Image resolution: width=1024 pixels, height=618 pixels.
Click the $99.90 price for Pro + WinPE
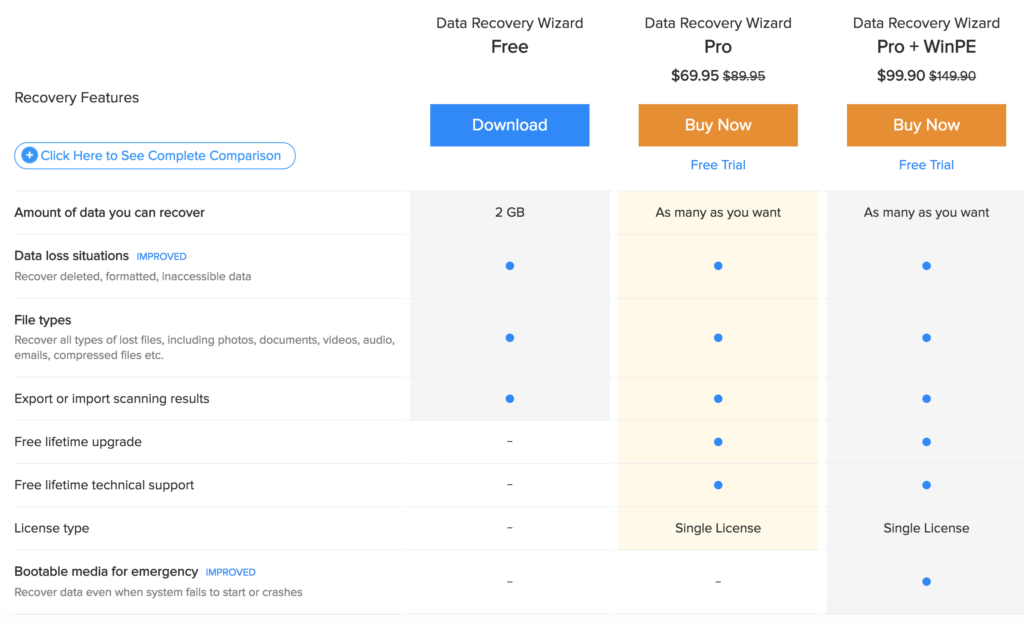click(x=901, y=75)
